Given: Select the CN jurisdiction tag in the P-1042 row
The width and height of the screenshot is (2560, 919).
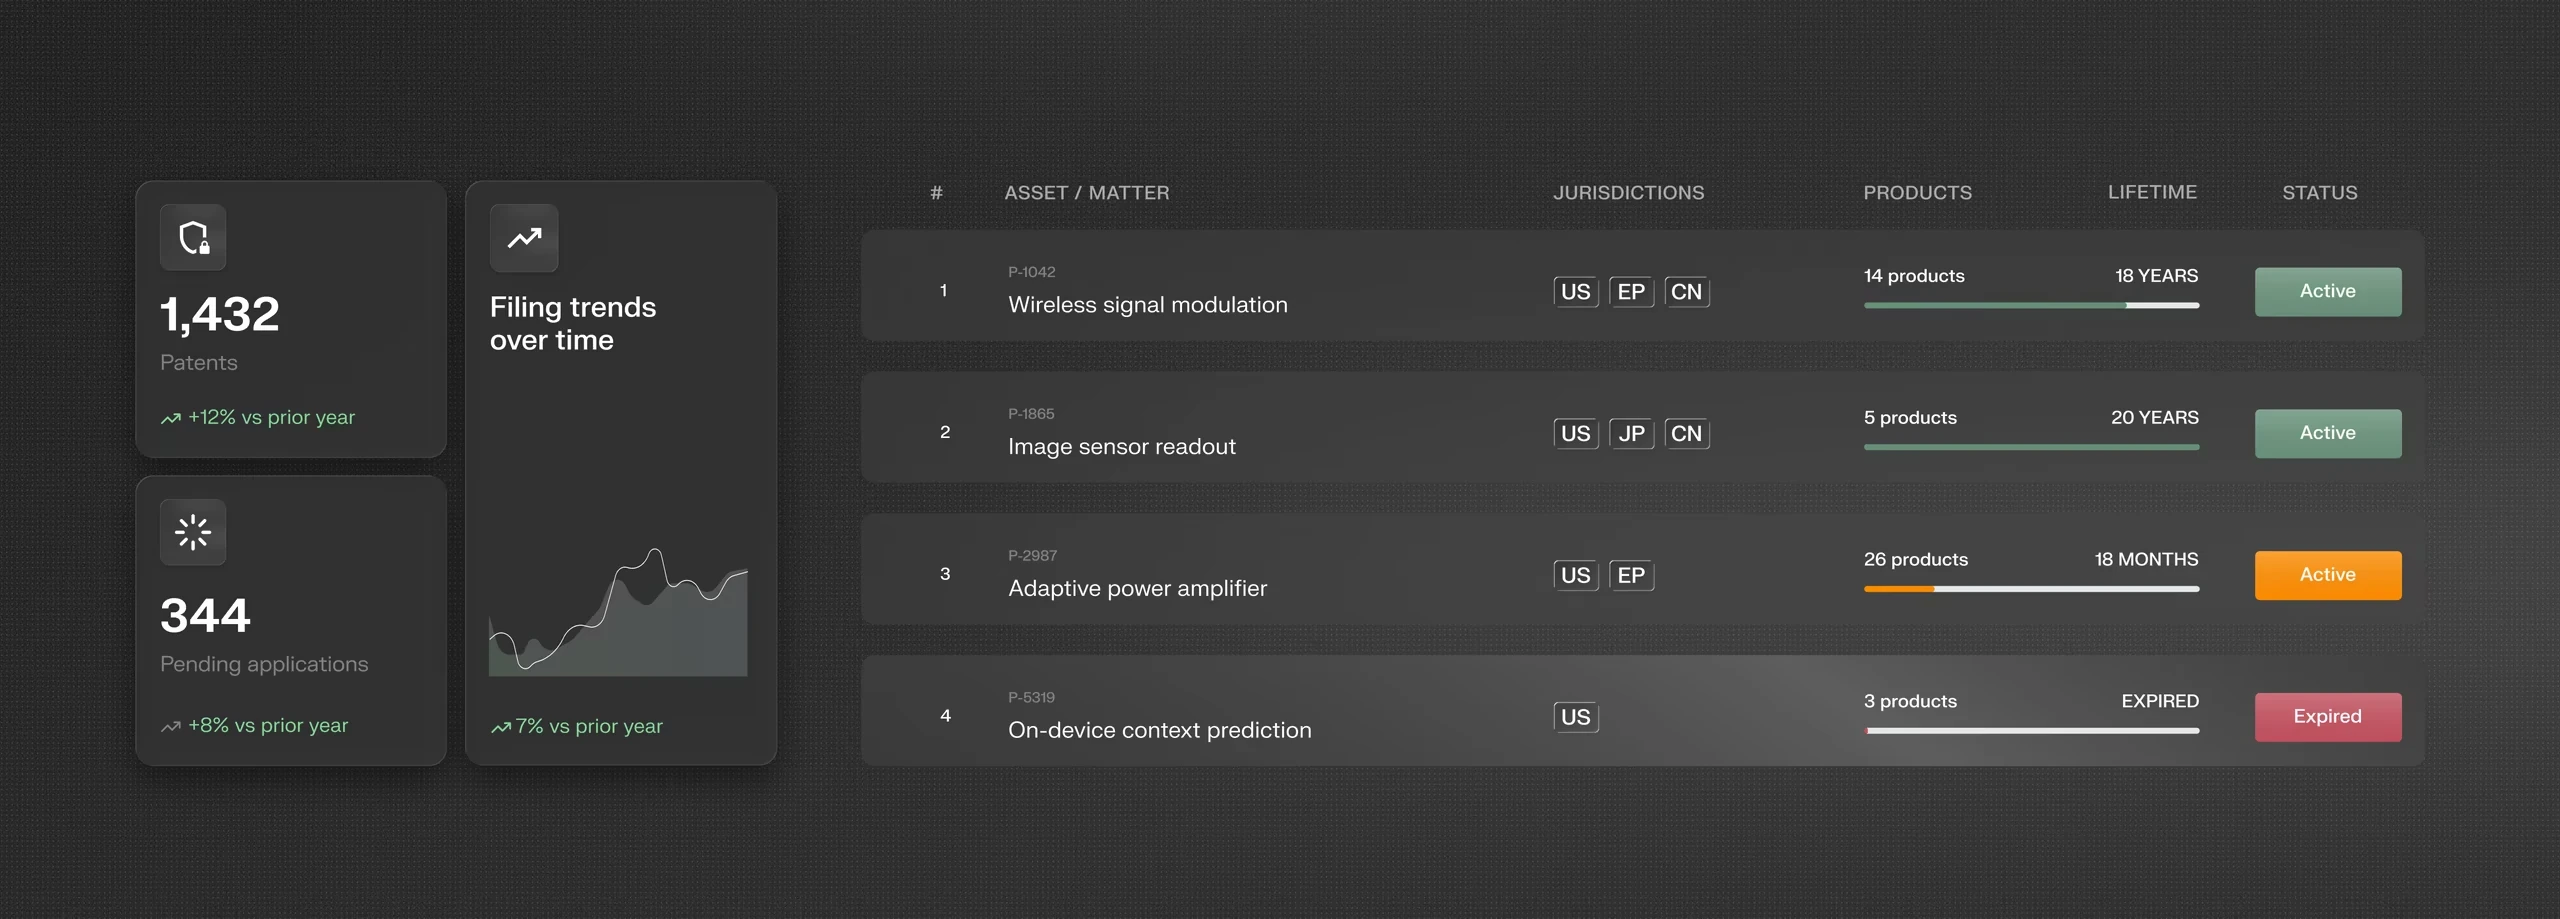Looking at the screenshot, I should point(1687,292).
